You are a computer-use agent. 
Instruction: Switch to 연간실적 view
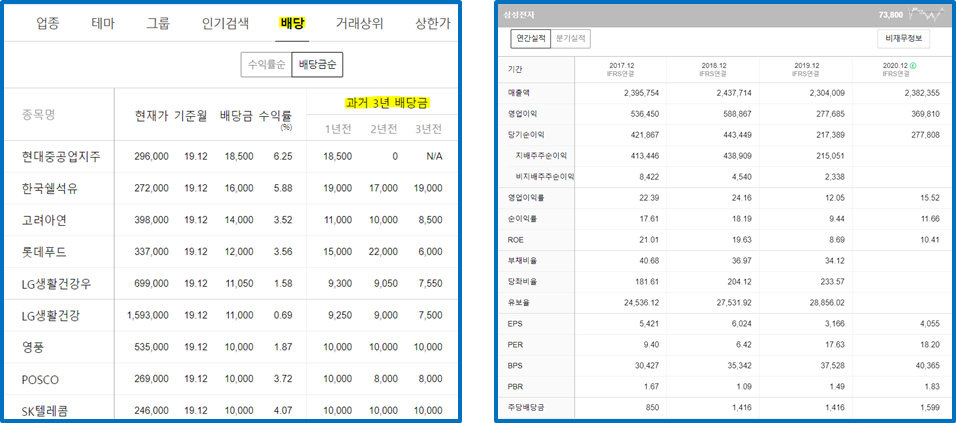pyautogui.click(x=530, y=38)
